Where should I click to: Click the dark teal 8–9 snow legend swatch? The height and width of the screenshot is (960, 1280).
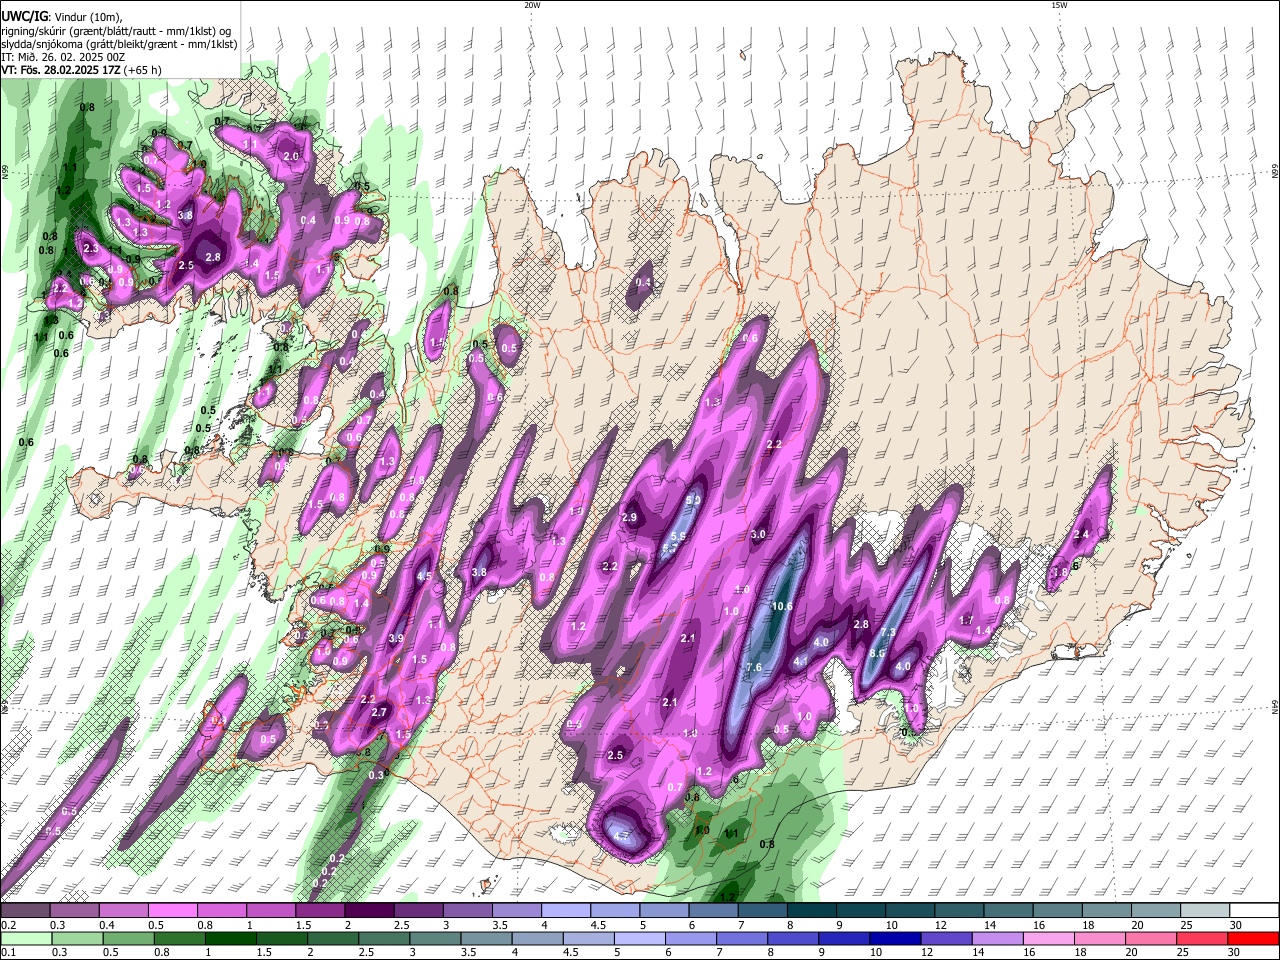click(811, 911)
